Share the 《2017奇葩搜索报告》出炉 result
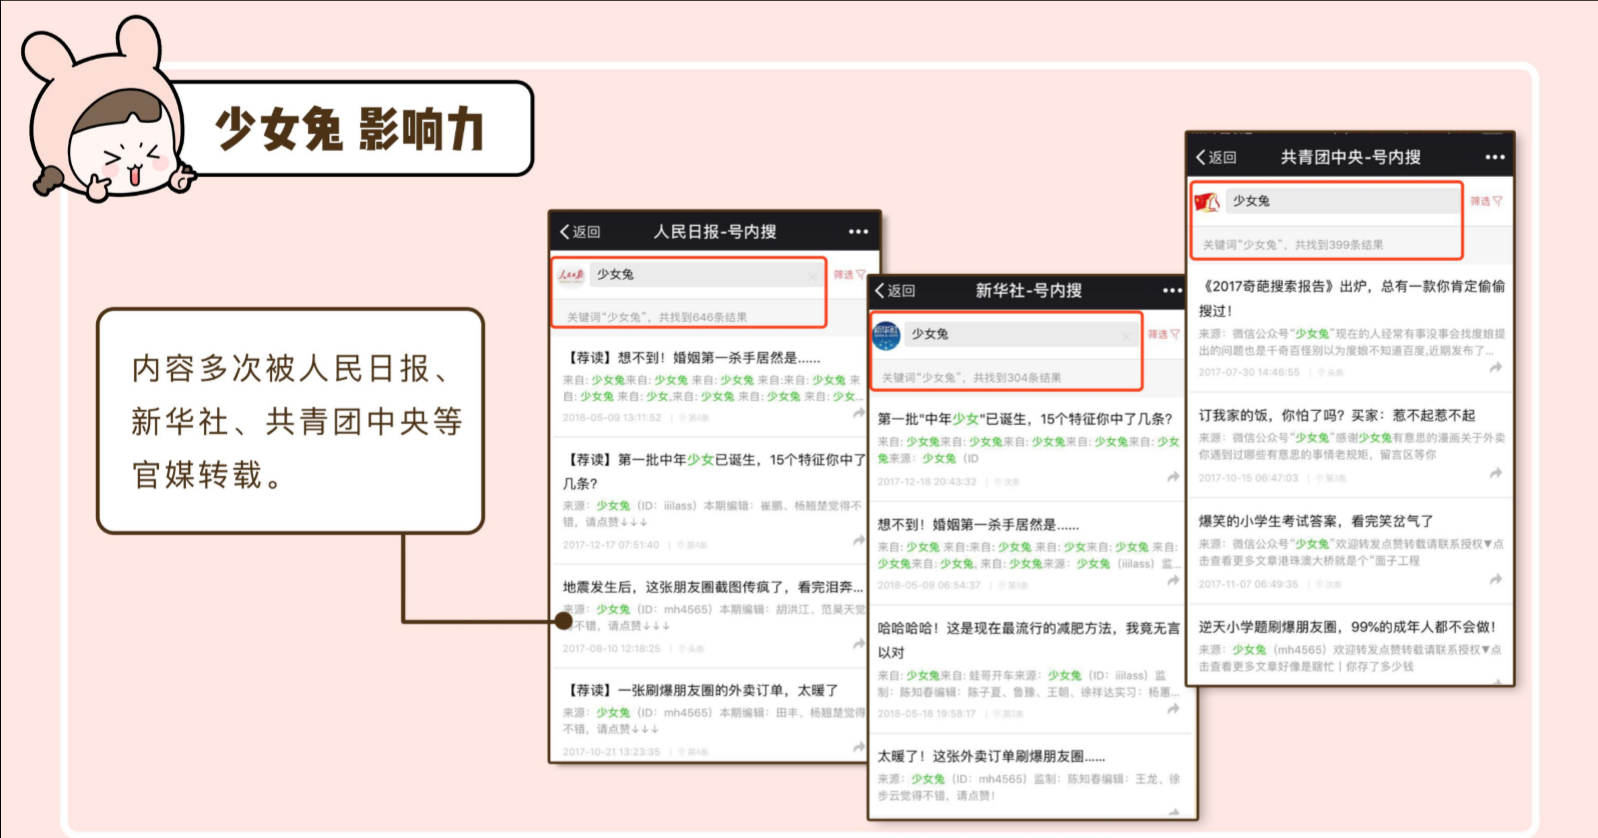The image size is (1598, 838). click(1496, 368)
